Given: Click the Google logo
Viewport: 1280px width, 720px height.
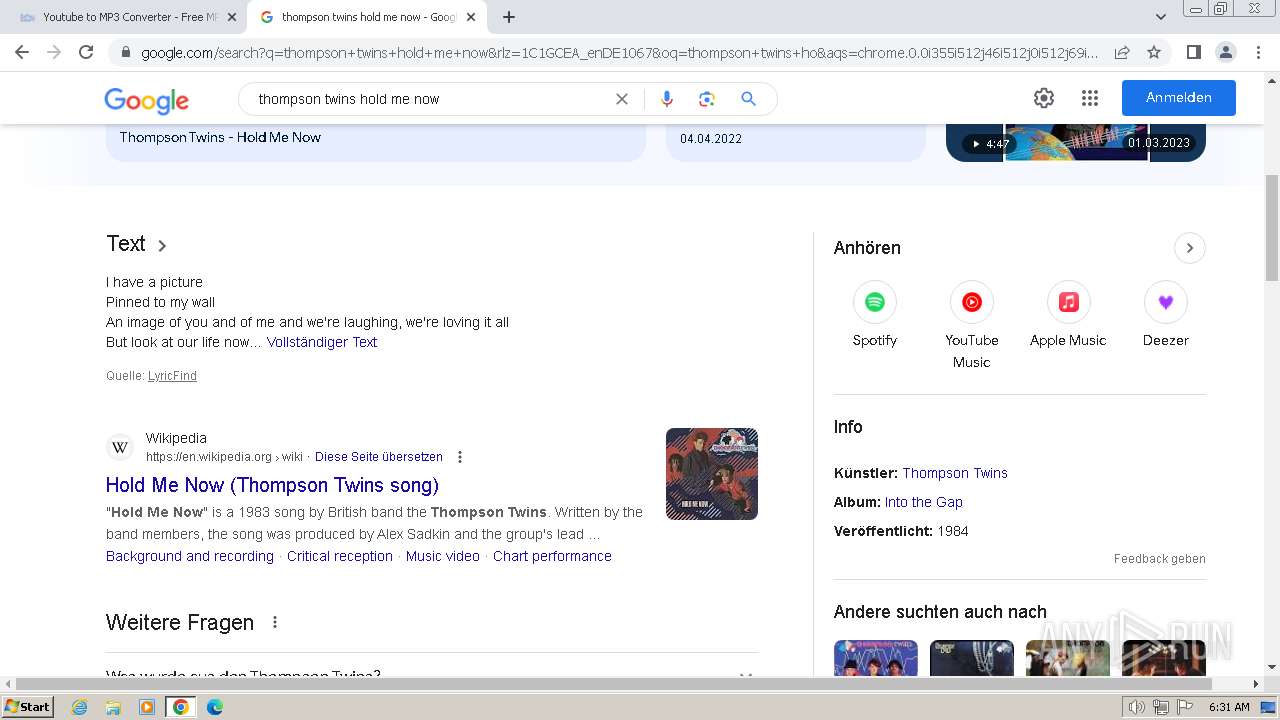Looking at the screenshot, I should pos(146,100).
